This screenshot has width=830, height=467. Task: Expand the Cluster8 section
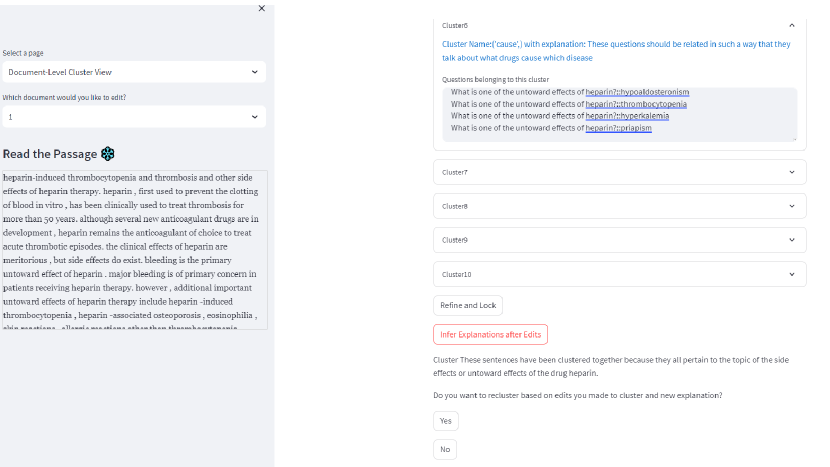point(619,206)
